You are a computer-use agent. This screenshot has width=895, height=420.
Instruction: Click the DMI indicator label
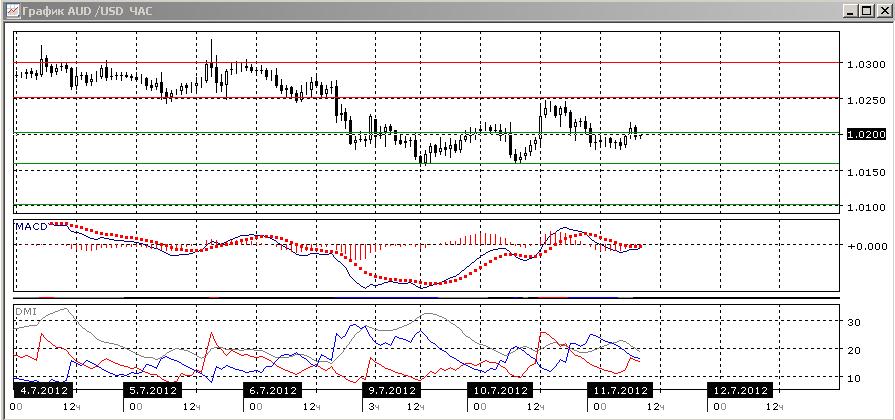(x=25, y=310)
